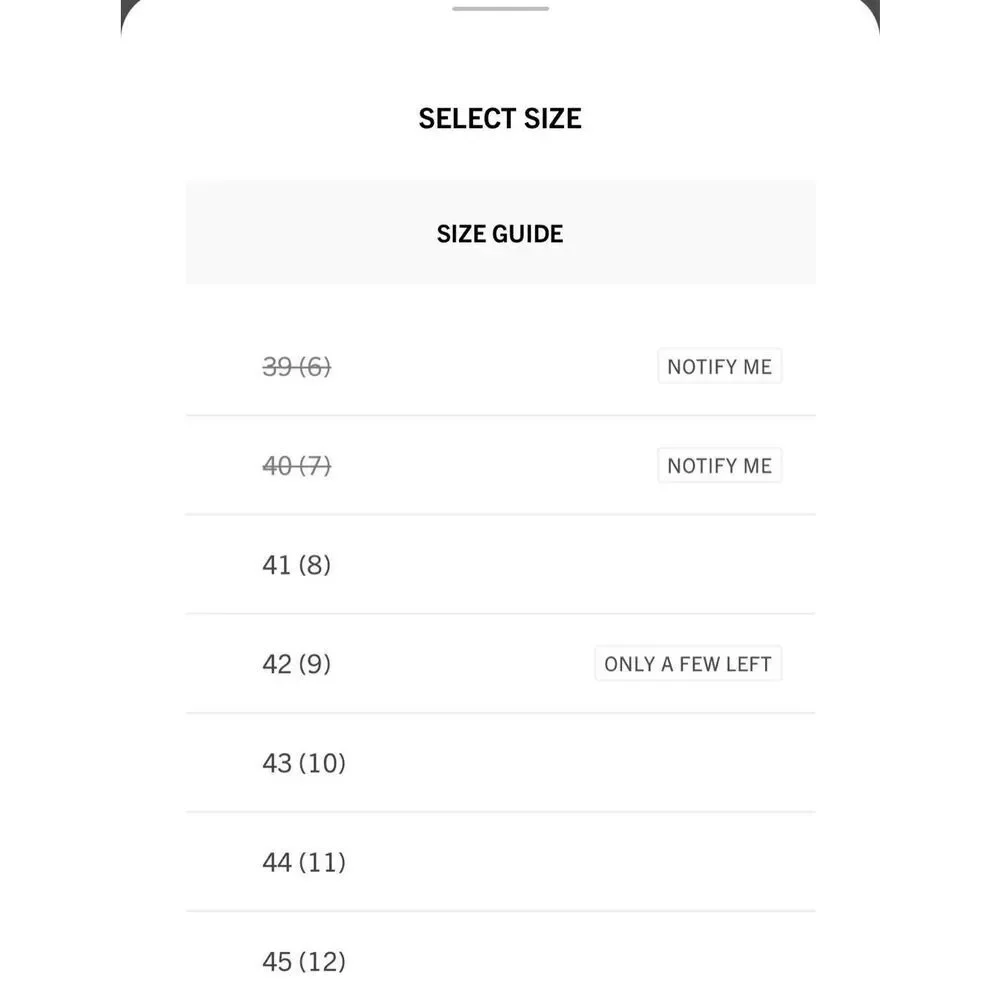The image size is (1000, 1000).
Task: Open the SIZE GUIDE banner
Action: [500, 233]
